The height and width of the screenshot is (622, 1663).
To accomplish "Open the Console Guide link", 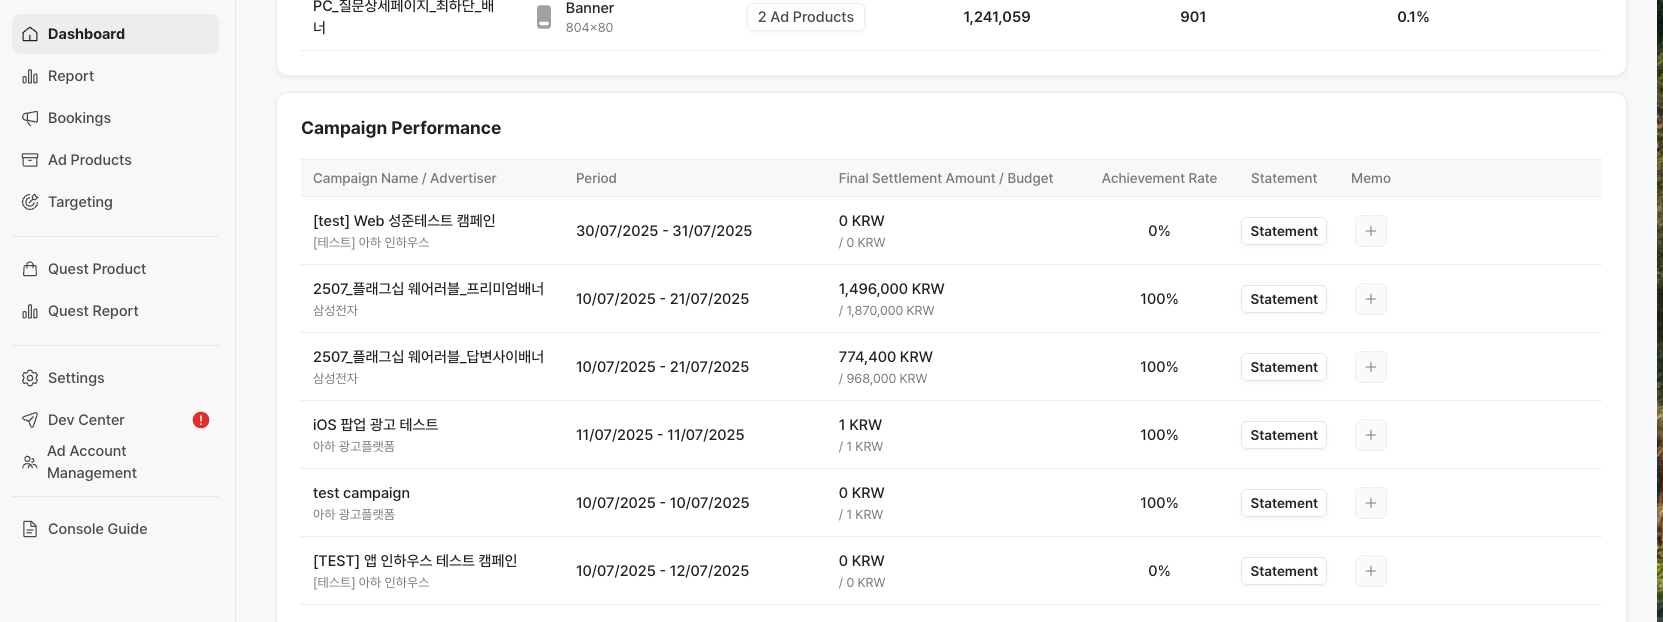I will [x=97, y=529].
